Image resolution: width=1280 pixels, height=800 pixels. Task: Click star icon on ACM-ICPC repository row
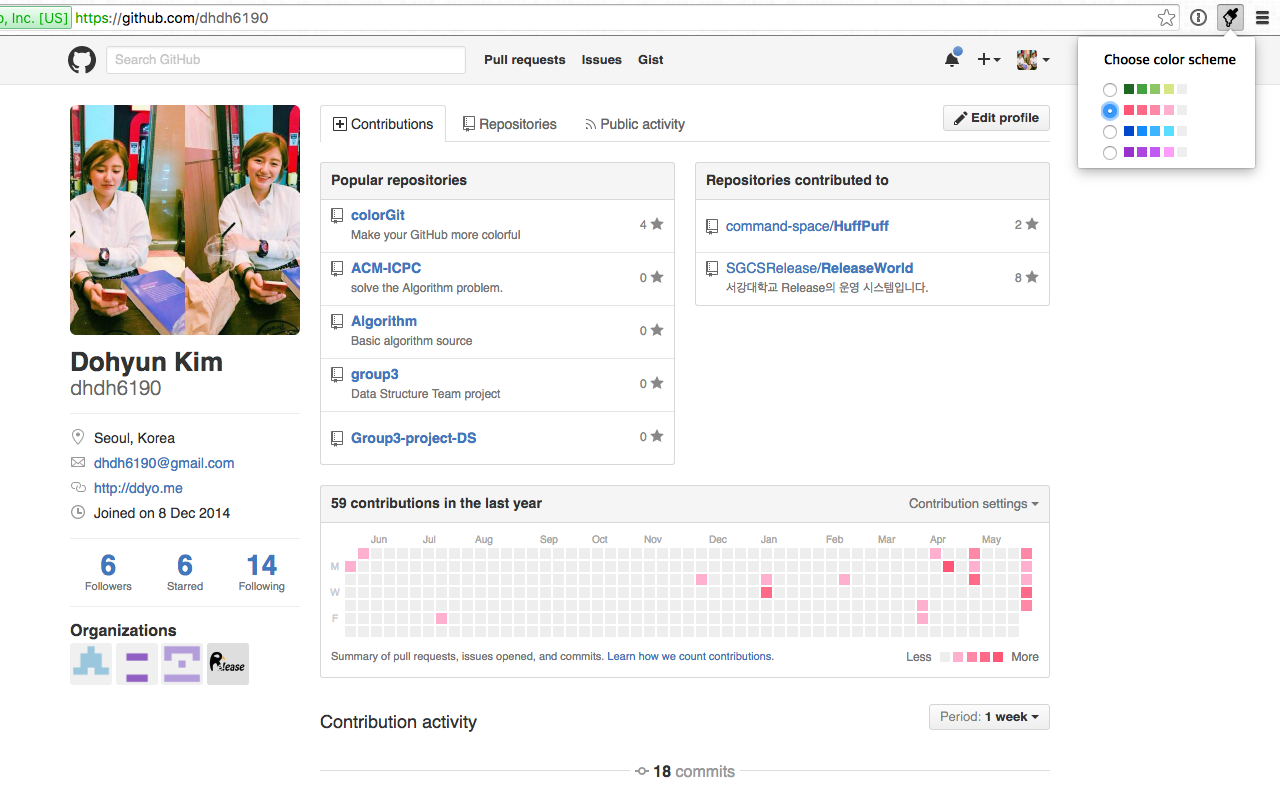coord(657,277)
